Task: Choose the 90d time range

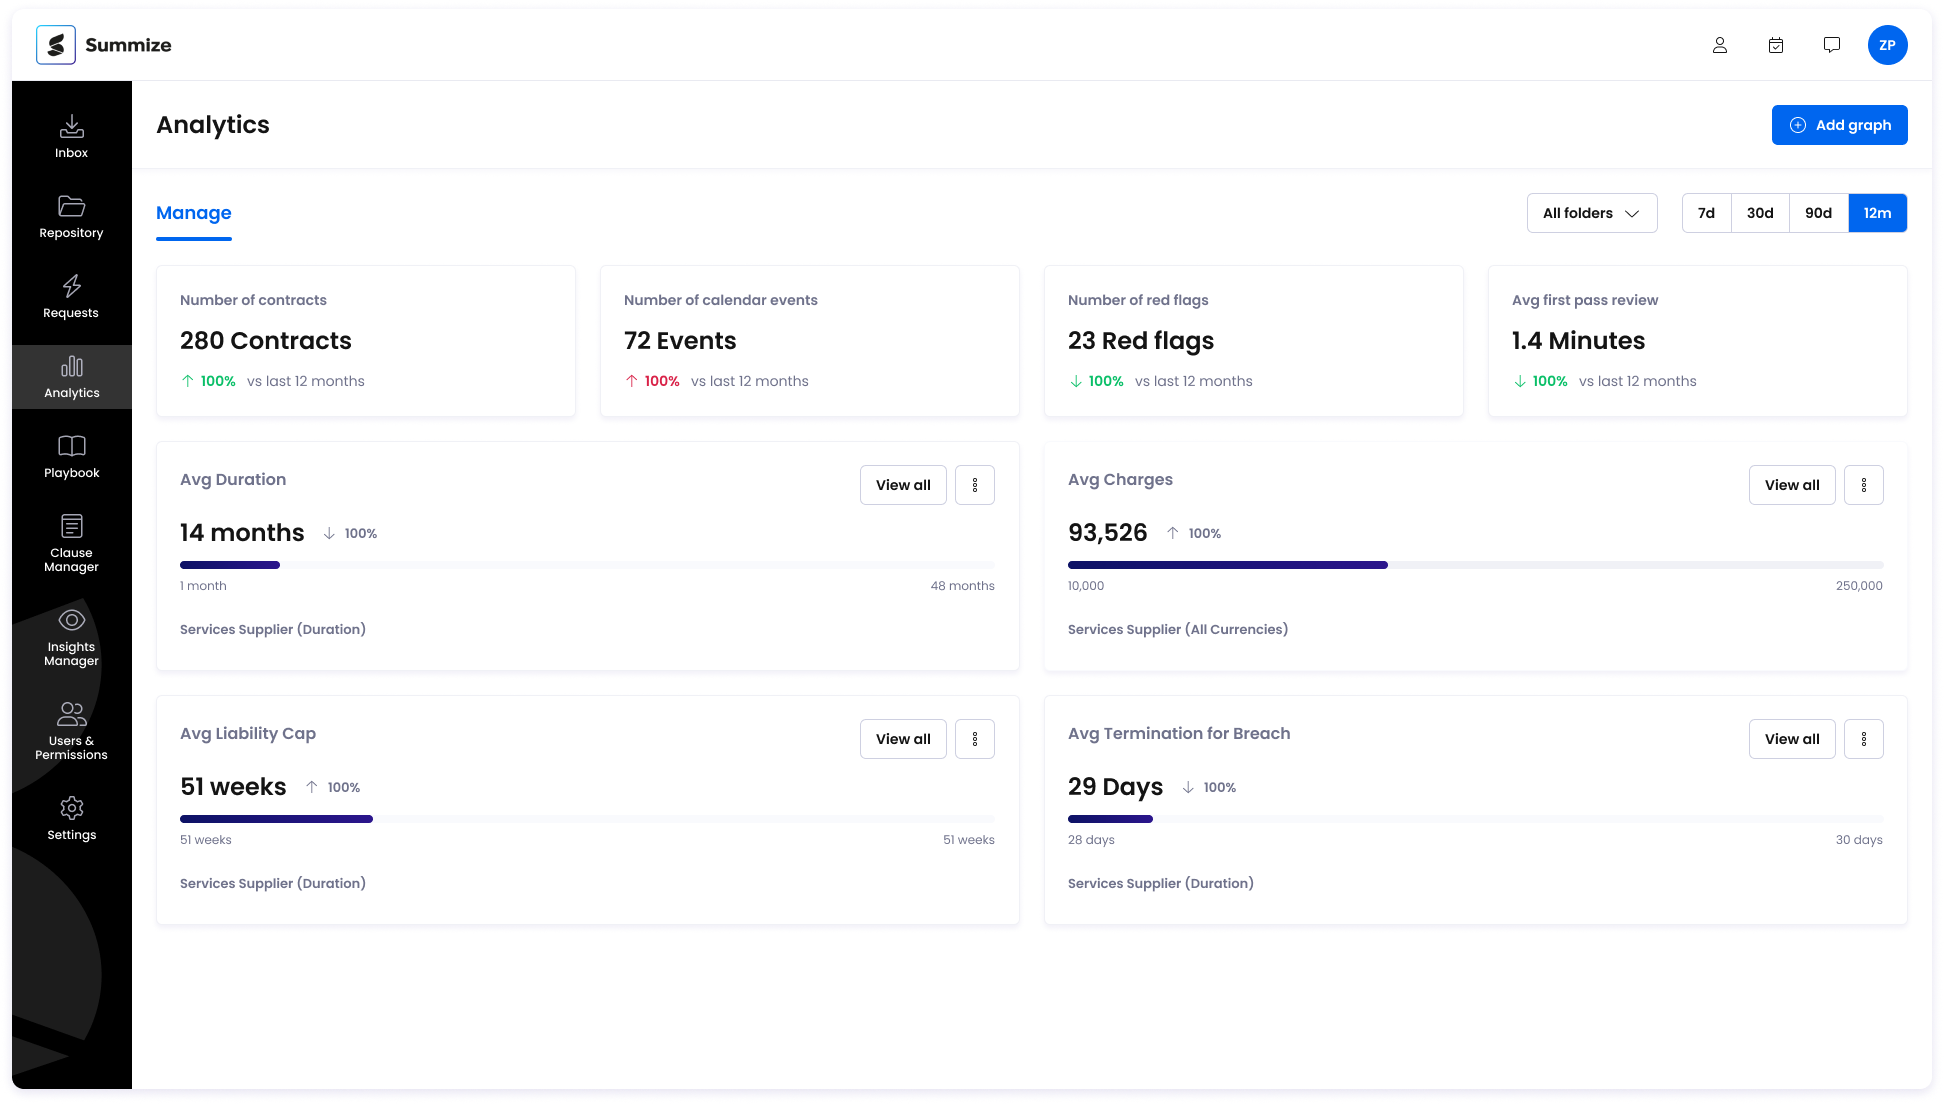Action: coord(1818,213)
